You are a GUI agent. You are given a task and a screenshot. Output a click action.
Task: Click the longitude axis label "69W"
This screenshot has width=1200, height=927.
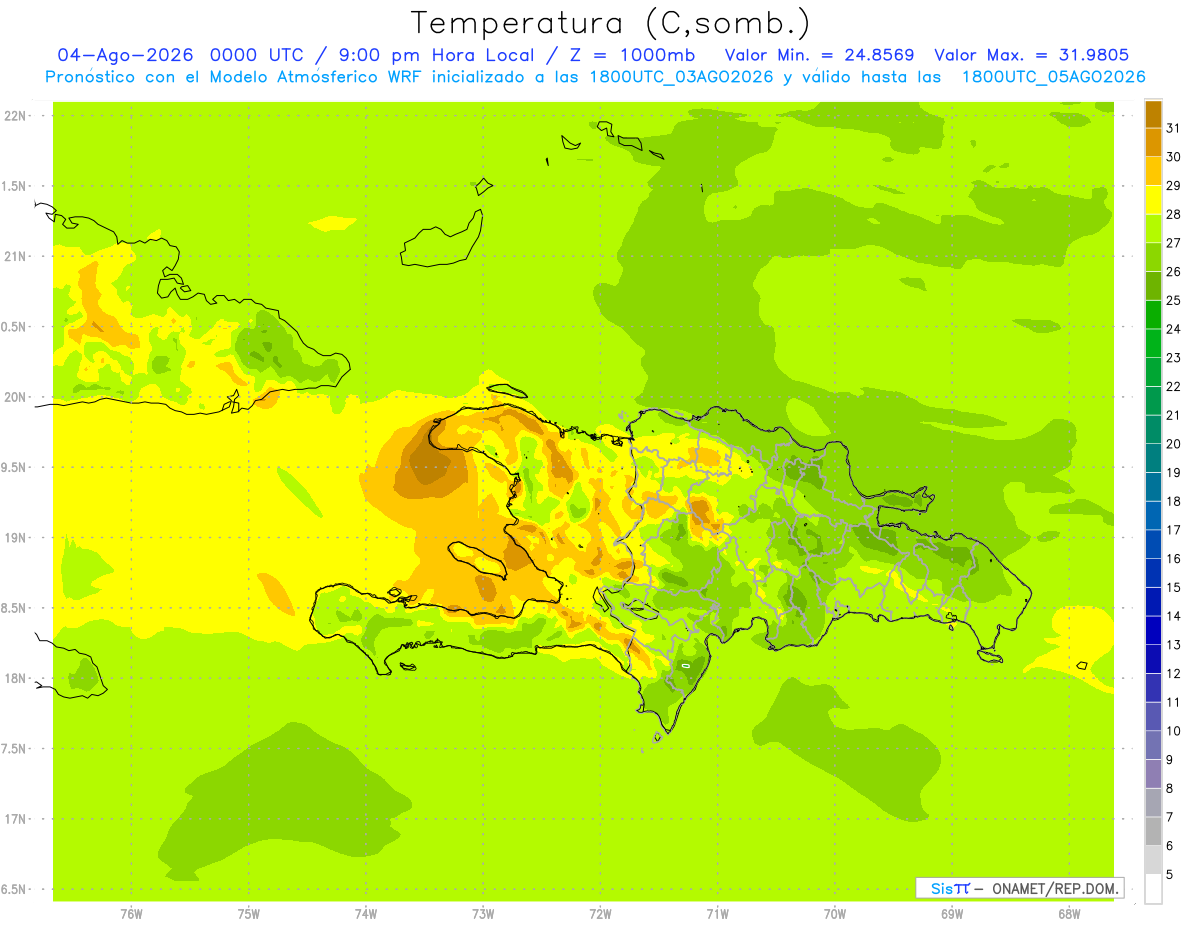pos(952,914)
